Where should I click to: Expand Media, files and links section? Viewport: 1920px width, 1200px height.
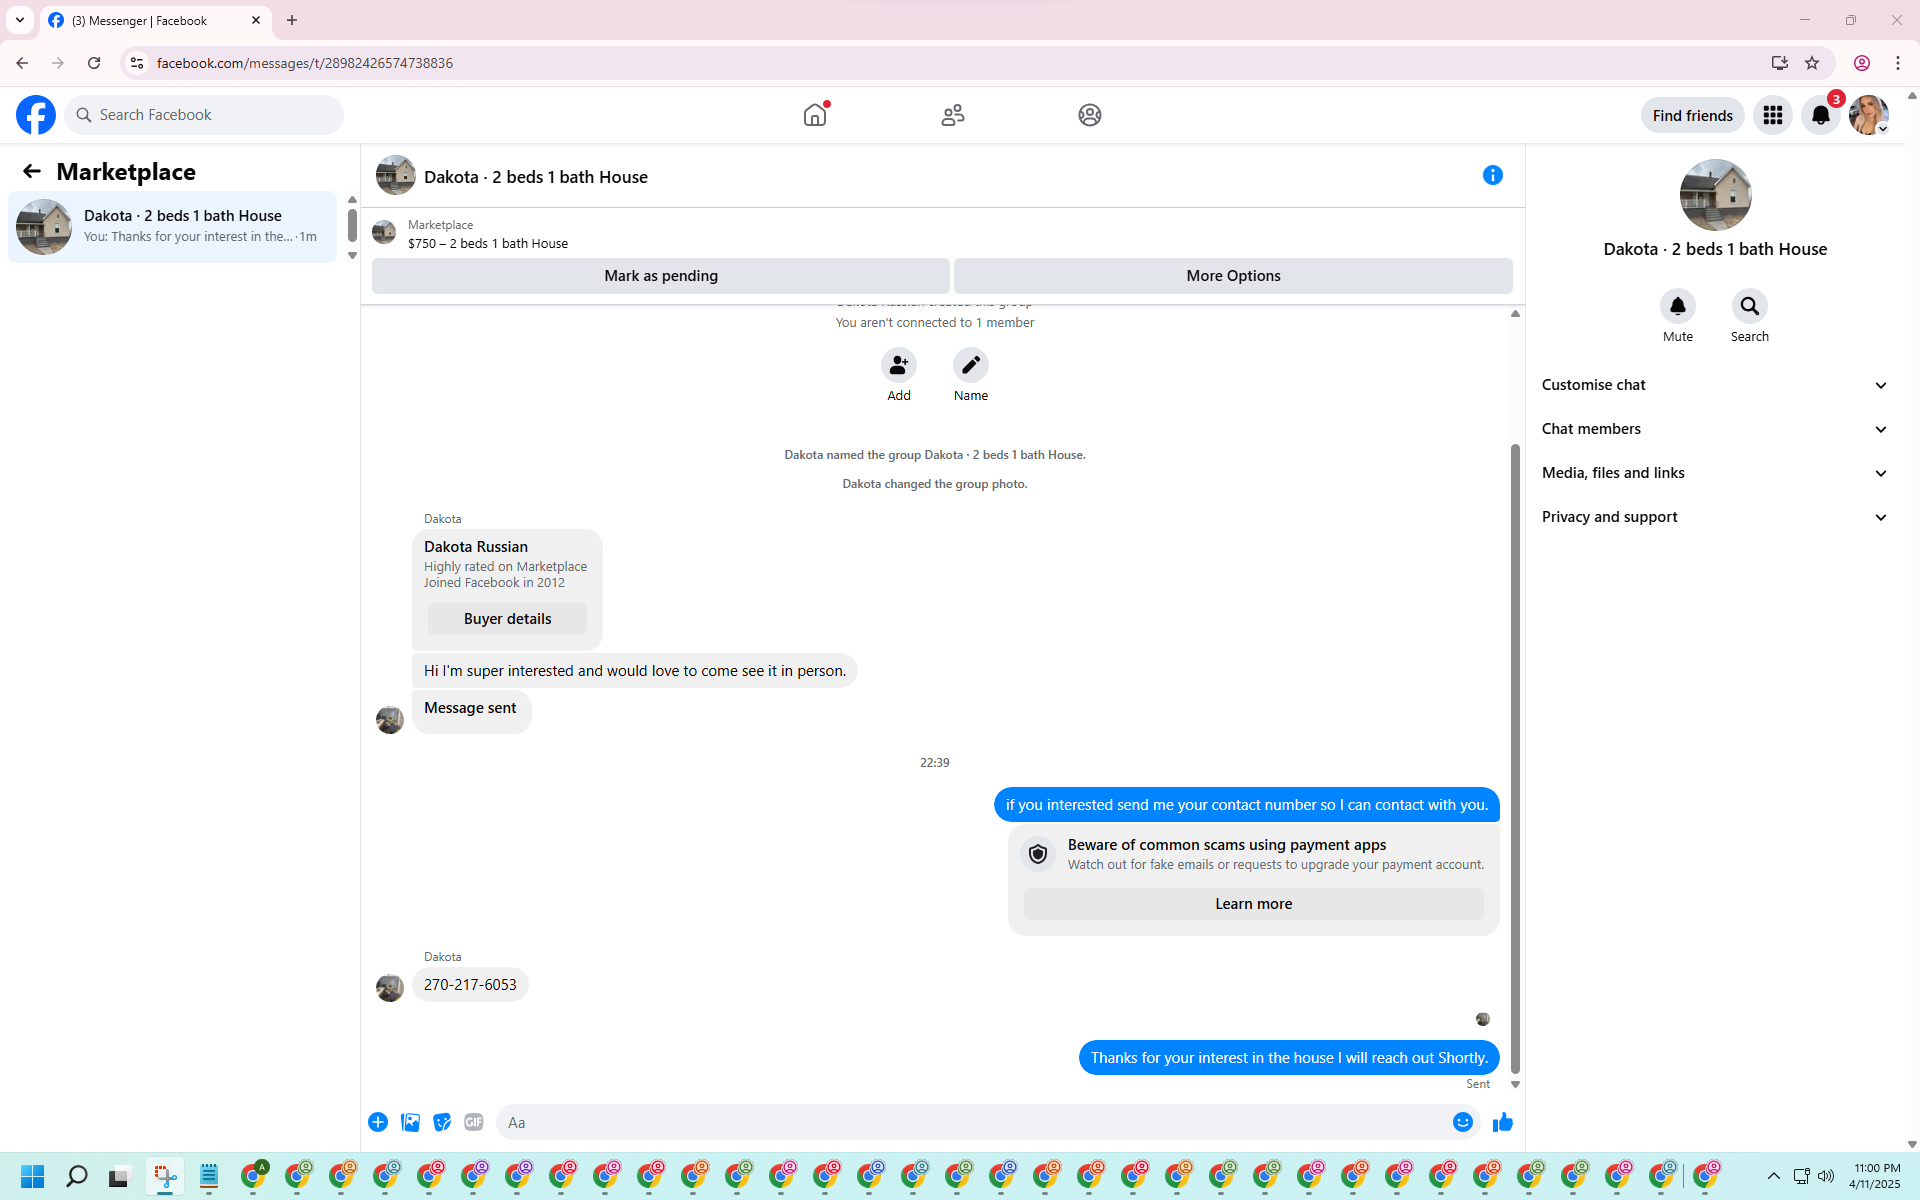pos(1715,473)
